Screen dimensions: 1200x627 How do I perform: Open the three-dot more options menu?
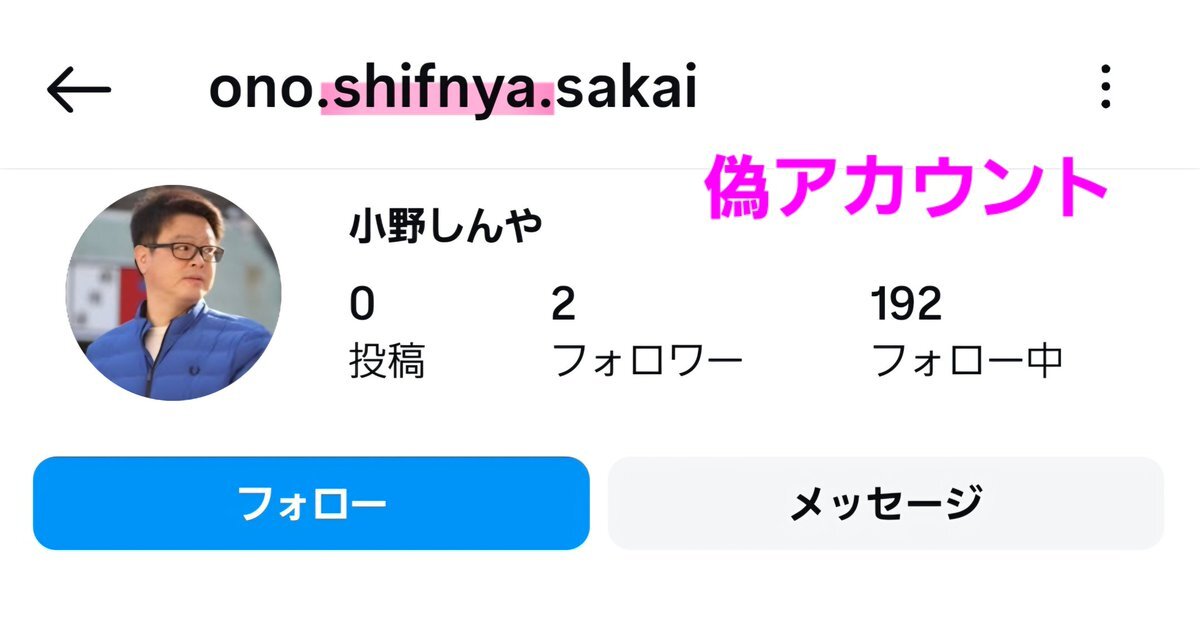click(x=1105, y=87)
